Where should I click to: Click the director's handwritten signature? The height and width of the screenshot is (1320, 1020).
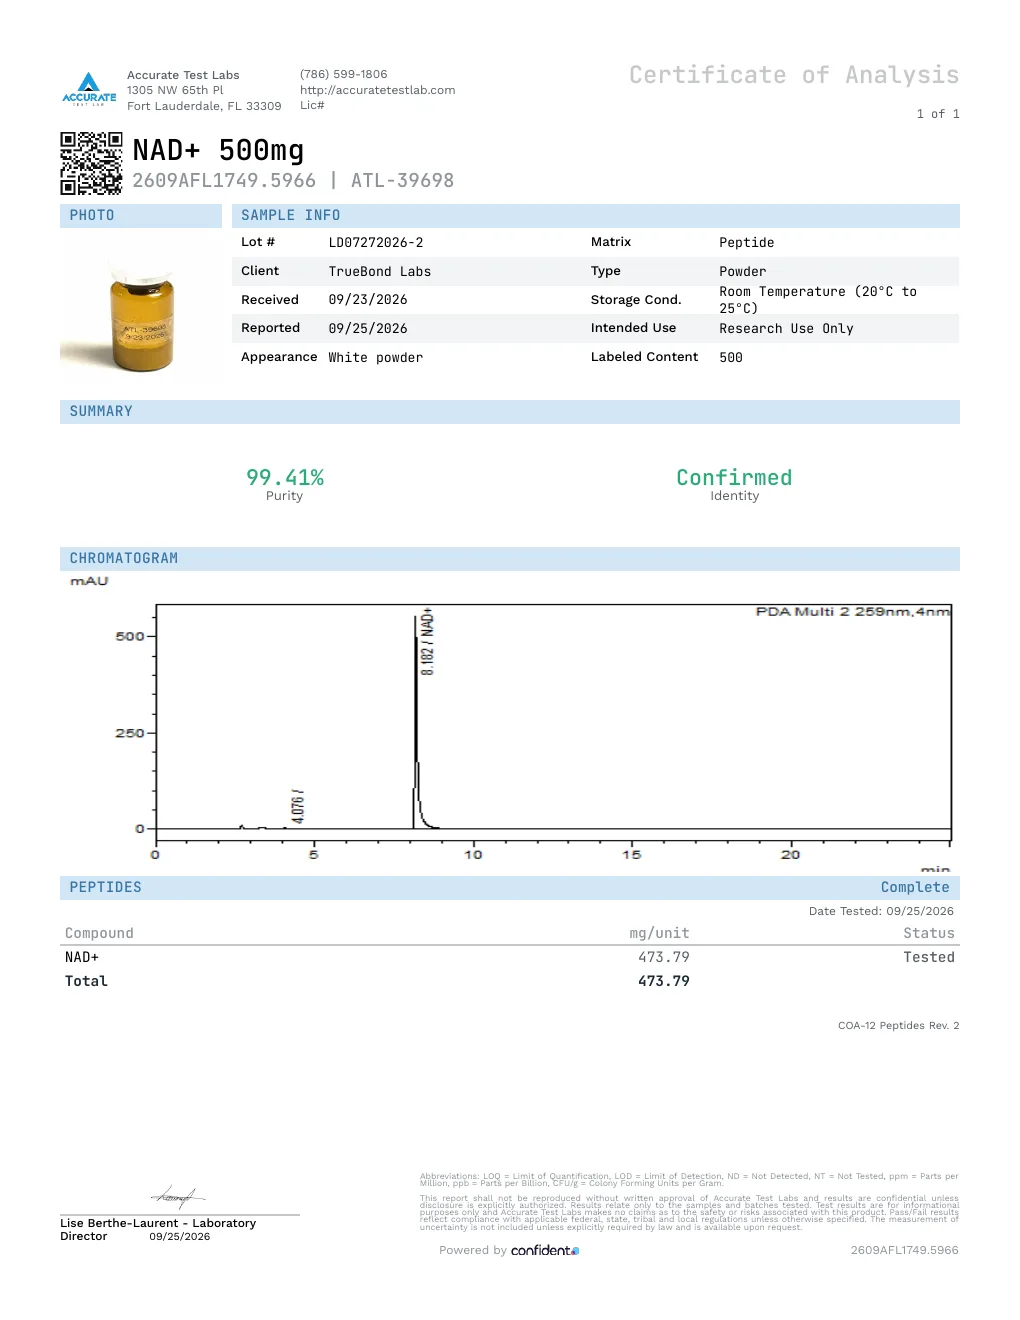coord(177,1196)
